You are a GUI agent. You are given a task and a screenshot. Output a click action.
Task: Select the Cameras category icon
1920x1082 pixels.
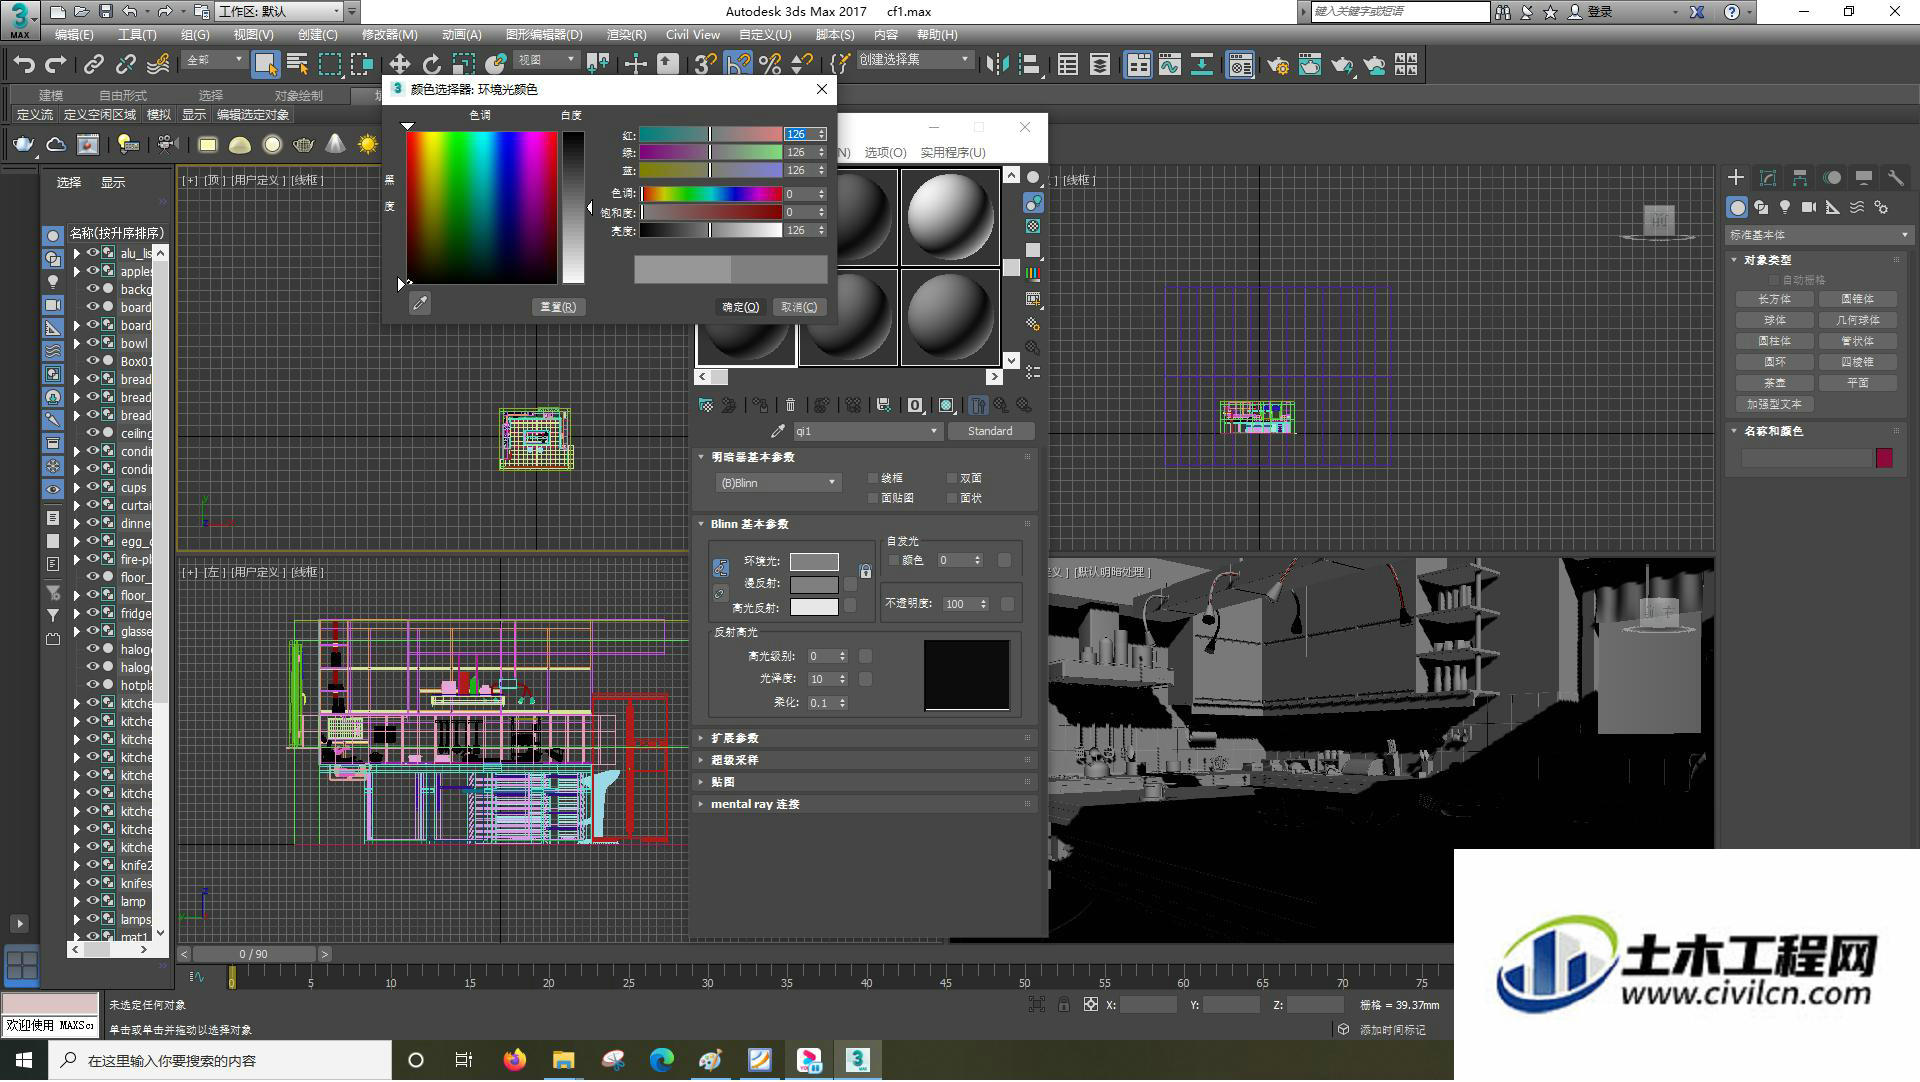pyautogui.click(x=1809, y=207)
